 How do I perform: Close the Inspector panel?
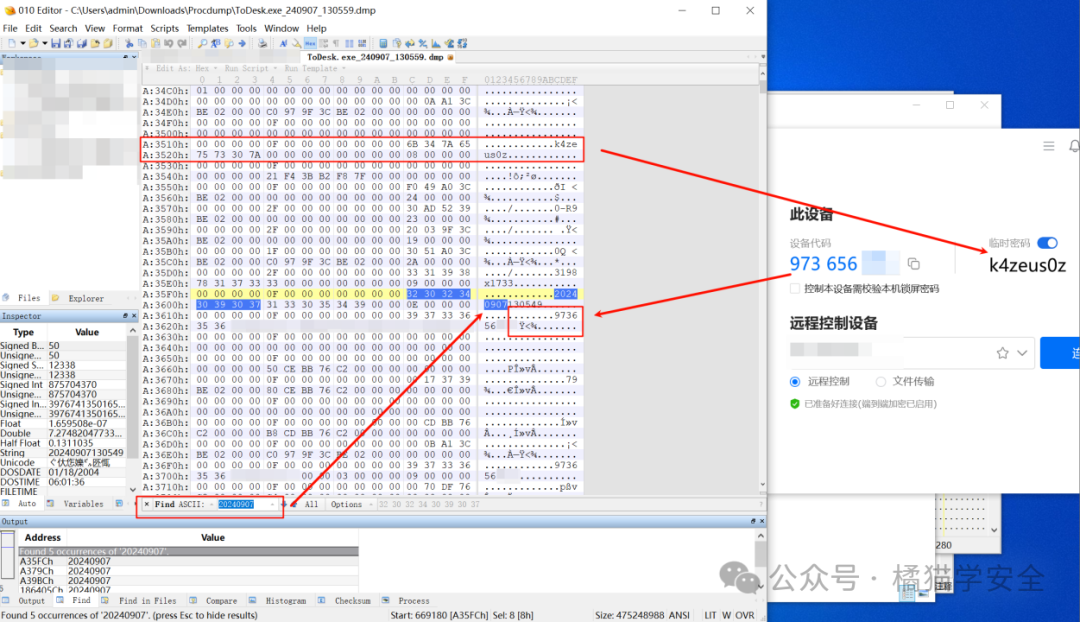pos(134,315)
